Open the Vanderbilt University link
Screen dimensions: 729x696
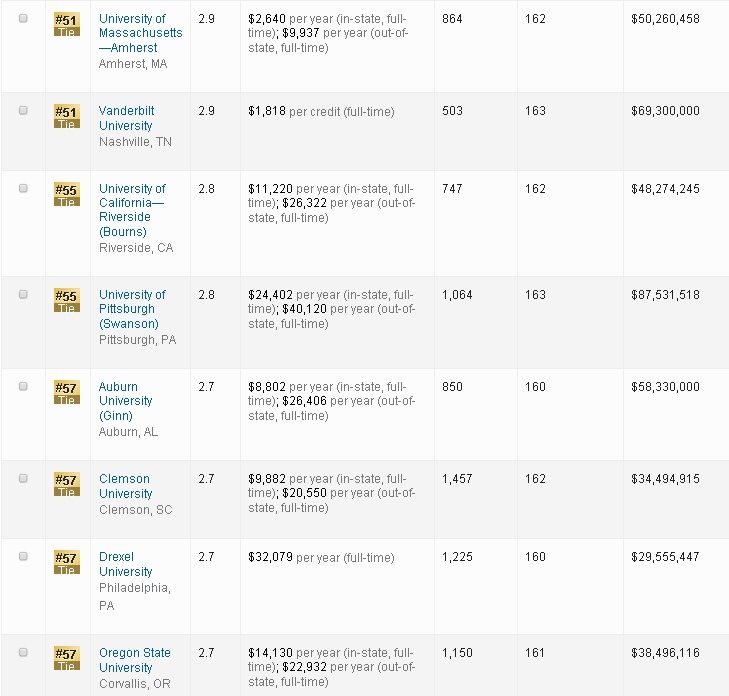point(126,118)
